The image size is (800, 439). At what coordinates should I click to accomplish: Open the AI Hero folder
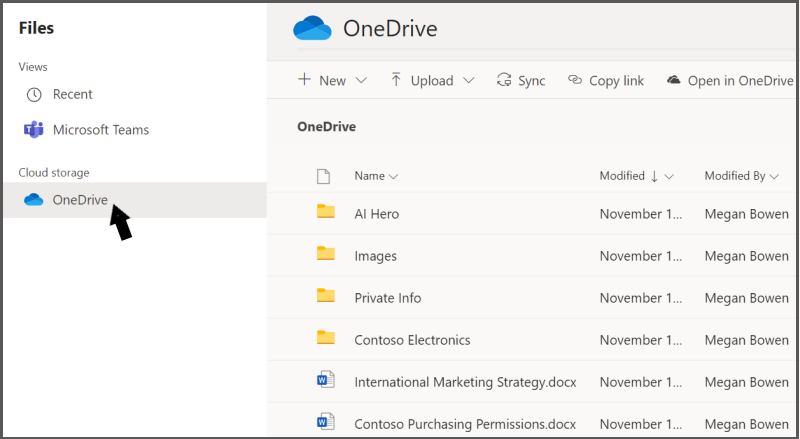(377, 214)
